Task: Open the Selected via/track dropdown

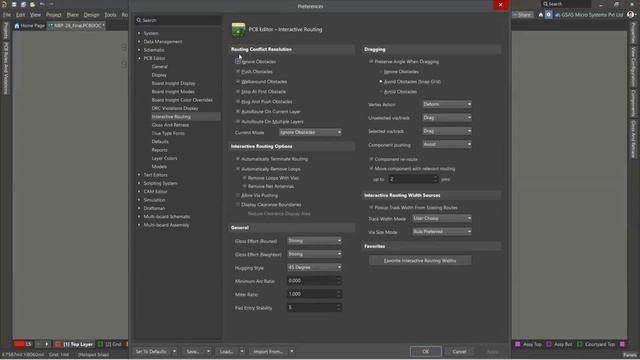Action: point(447,131)
